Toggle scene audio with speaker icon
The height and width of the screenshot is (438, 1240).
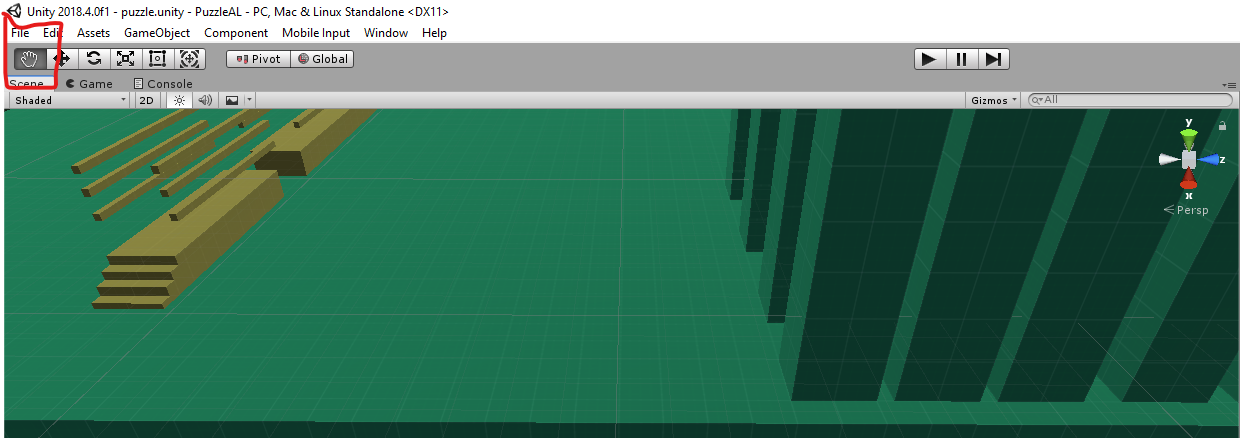click(205, 100)
